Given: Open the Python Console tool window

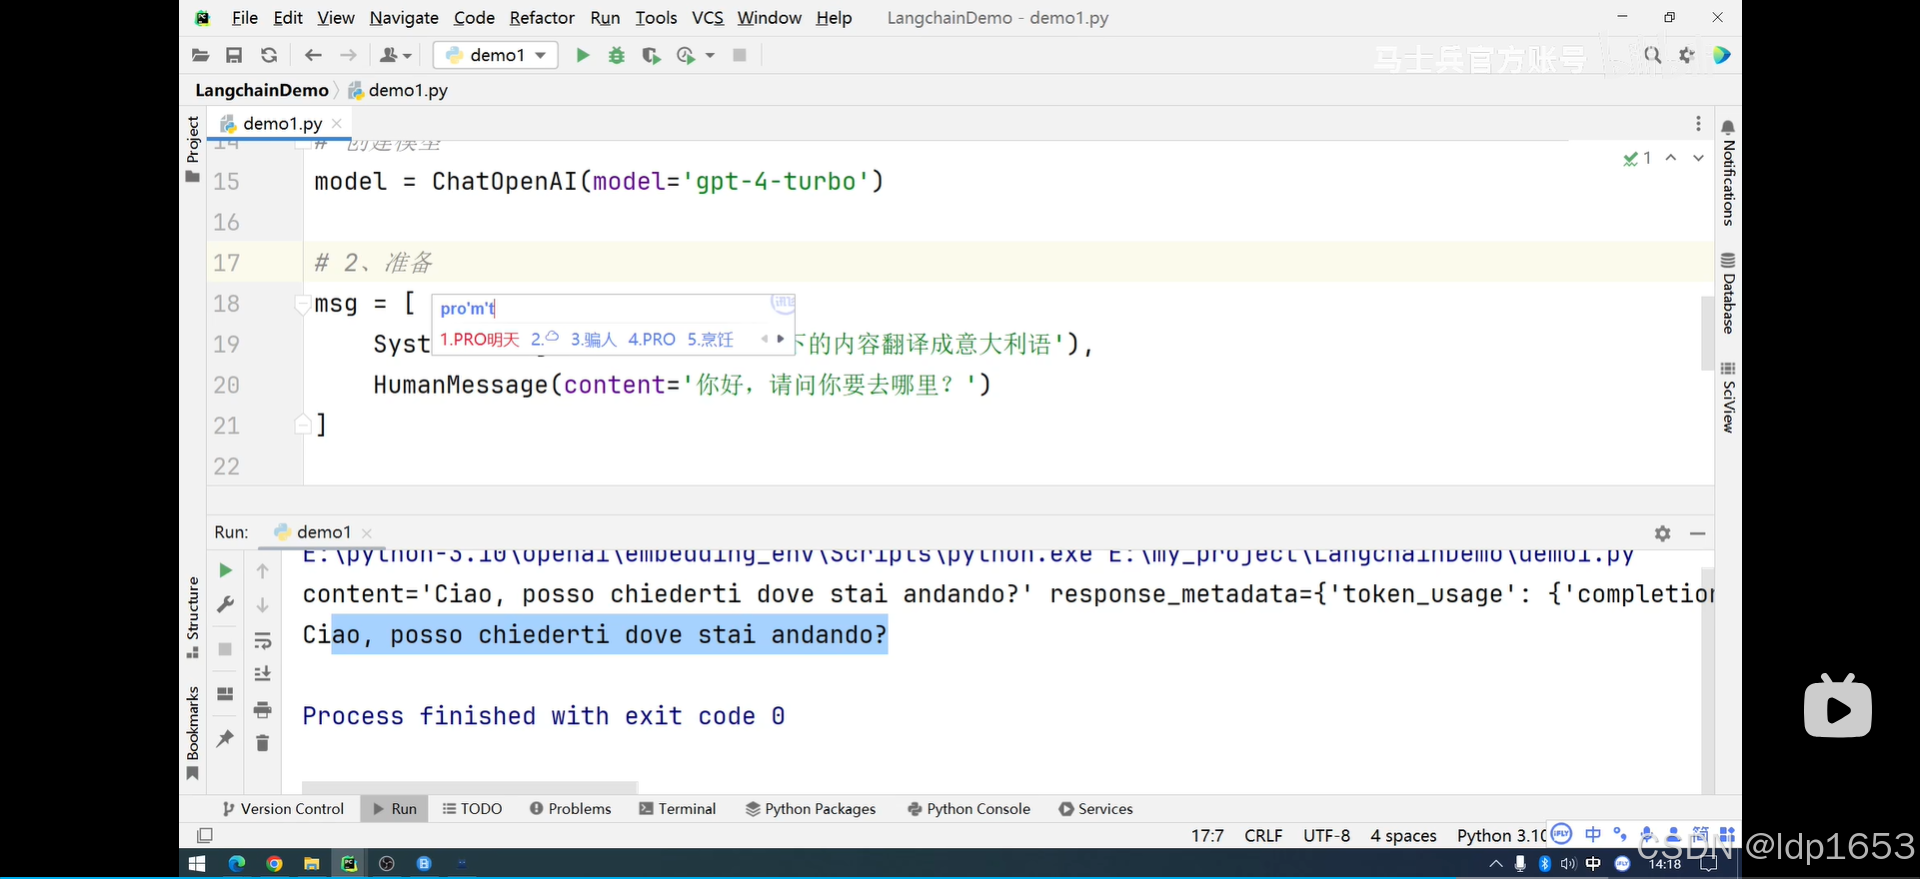Looking at the screenshot, I should (968, 809).
